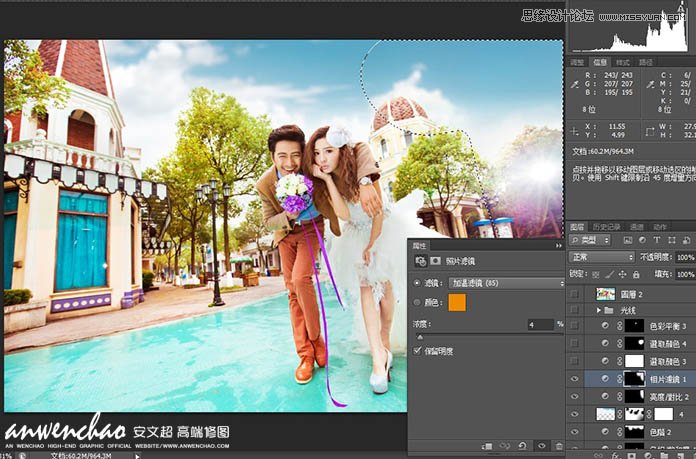The image size is (696, 459).
Task: Open the fx layer style menu
Action: coord(616,455)
